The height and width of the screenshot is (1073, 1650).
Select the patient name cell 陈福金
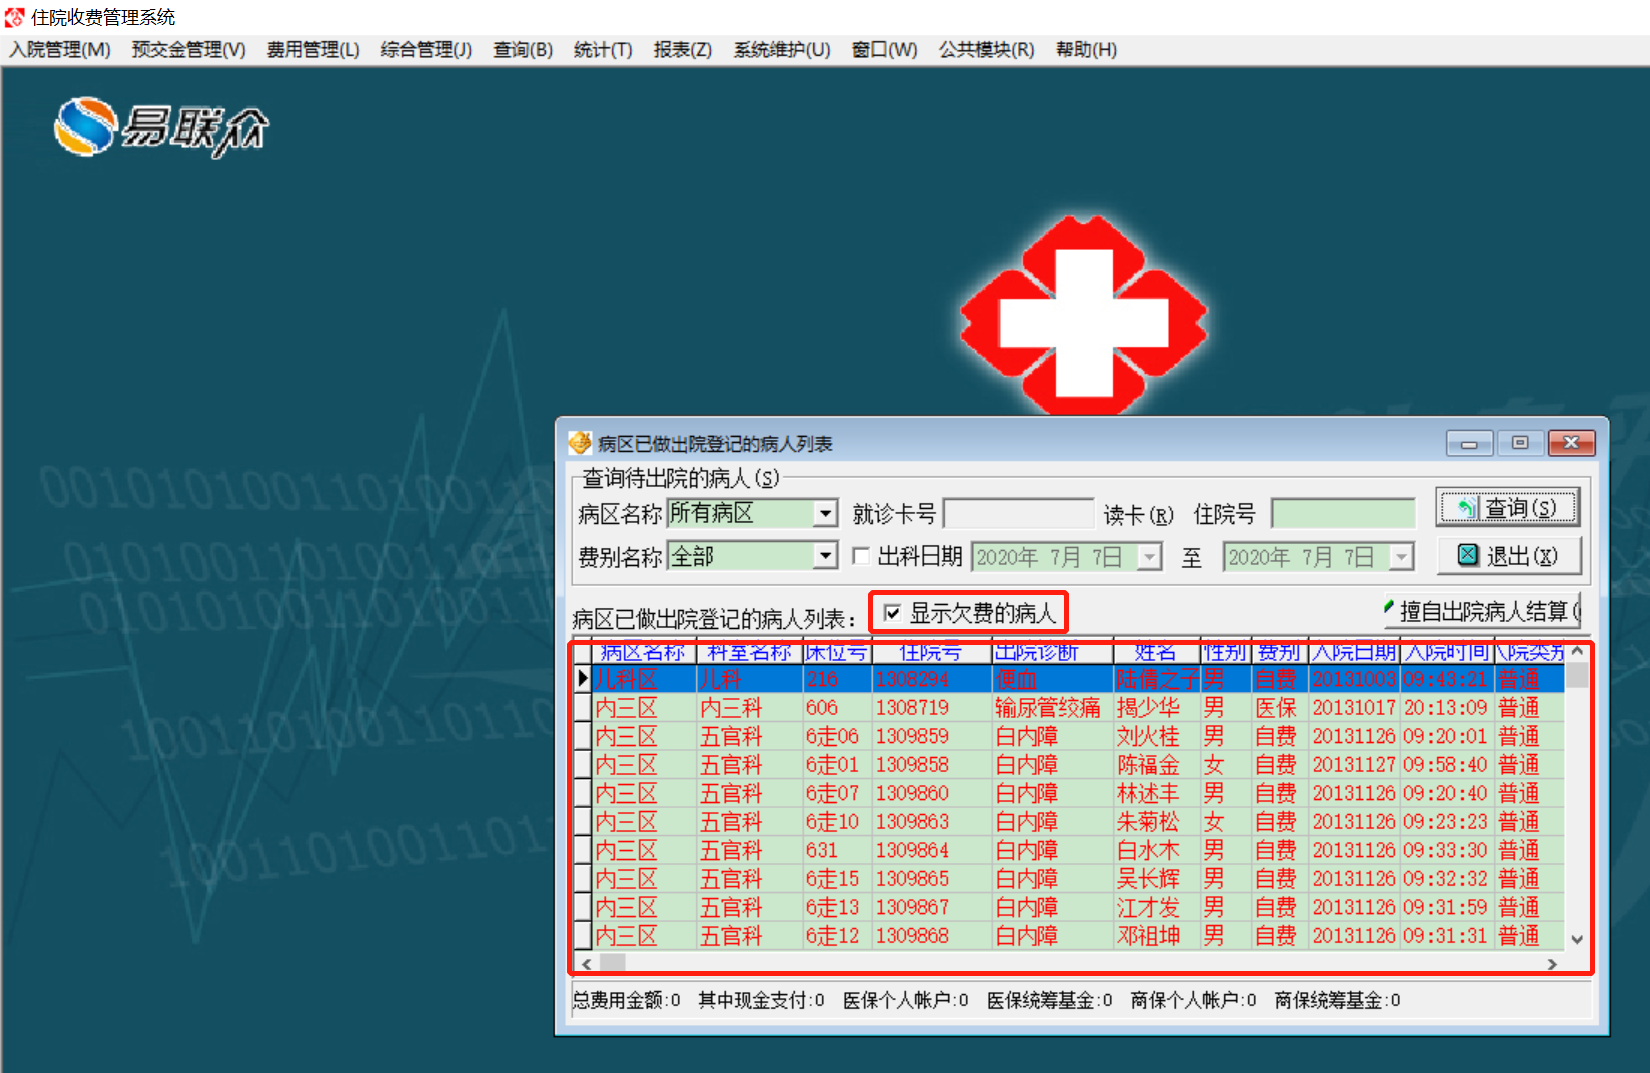coord(1156,765)
